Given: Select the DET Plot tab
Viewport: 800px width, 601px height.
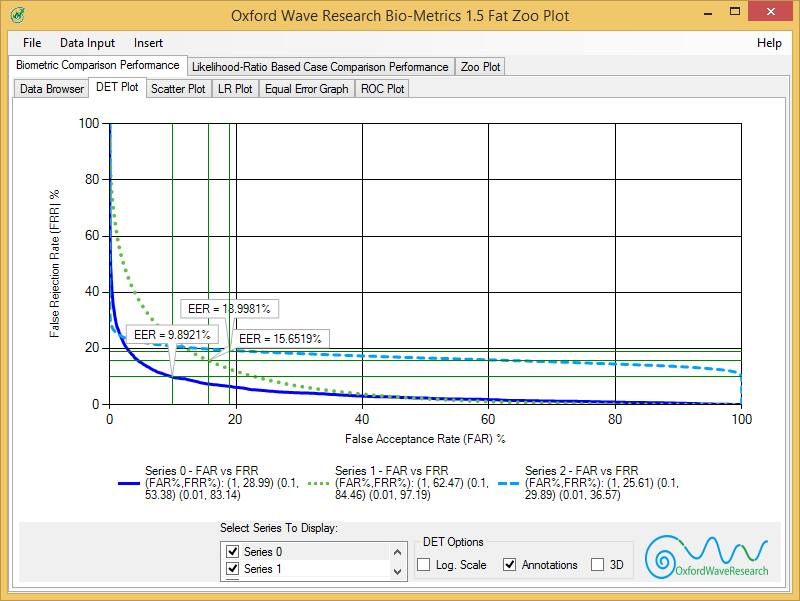Looking at the screenshot, I should (x=117, y=87).
